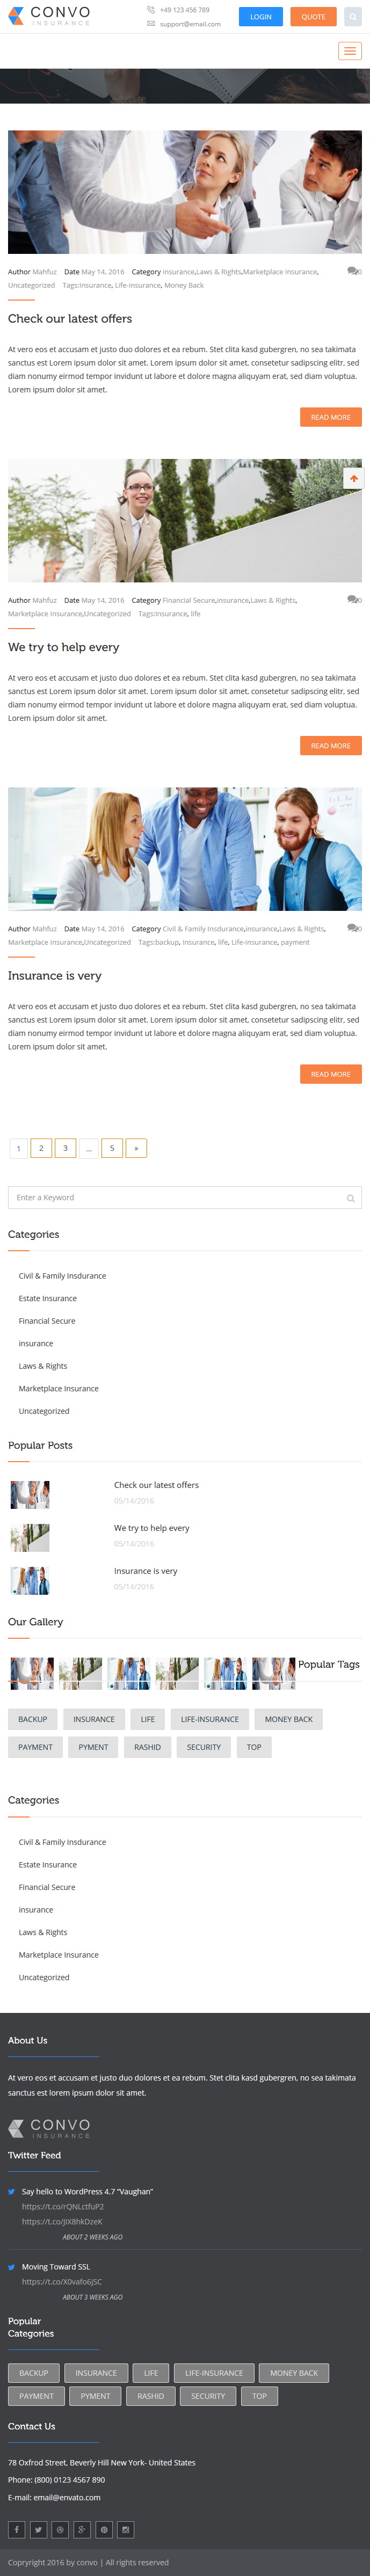Click the Convo Insurance header logo
The width and height of the screenshot is (370, 2576).
click(49, 16)
